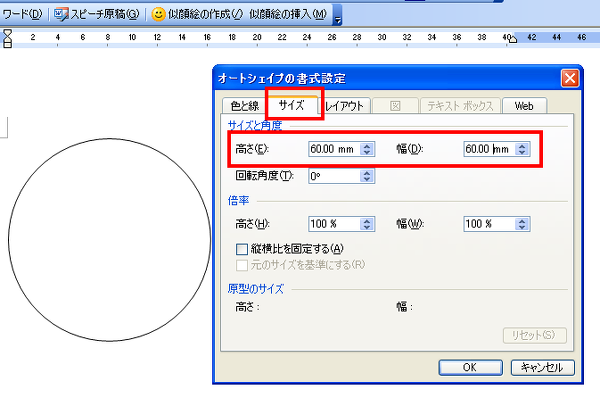
Task: Increase 幅(W) scale with up arrow
Action: pyautogui.click(x=522, y=221)
